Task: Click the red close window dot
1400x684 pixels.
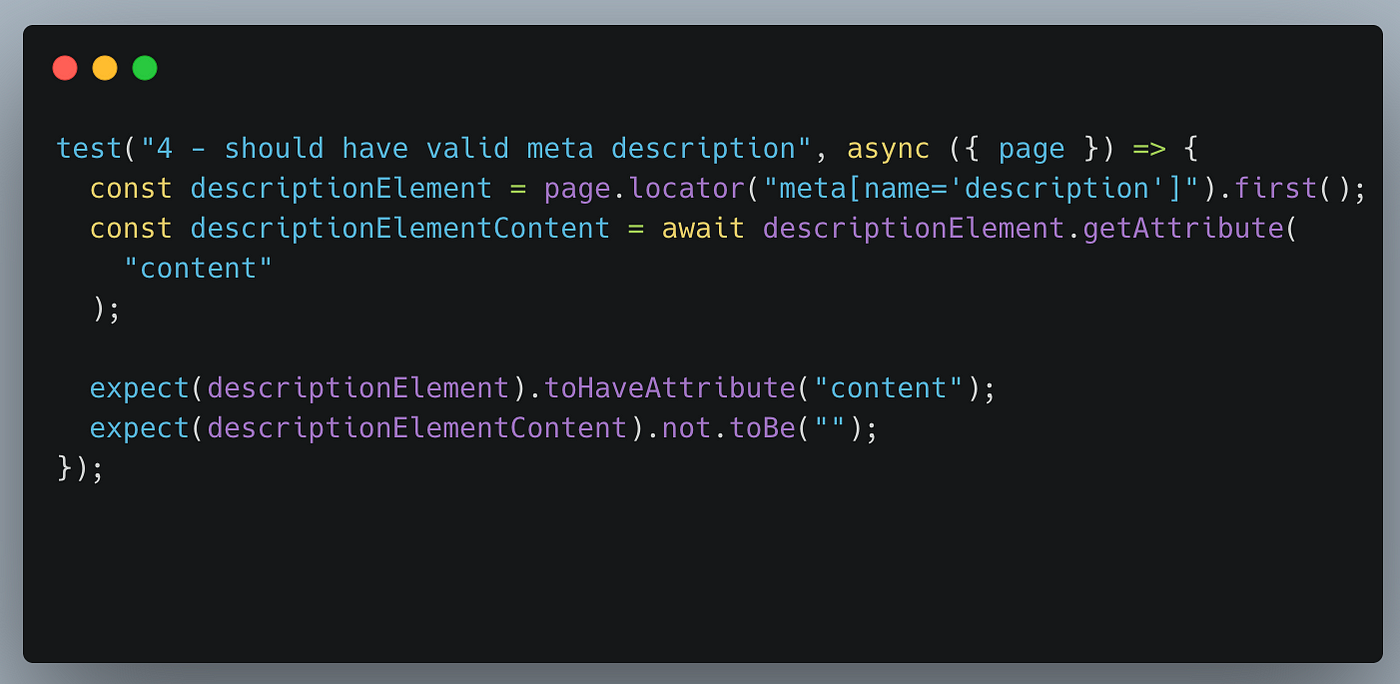Action: click(x=65, y=68)
